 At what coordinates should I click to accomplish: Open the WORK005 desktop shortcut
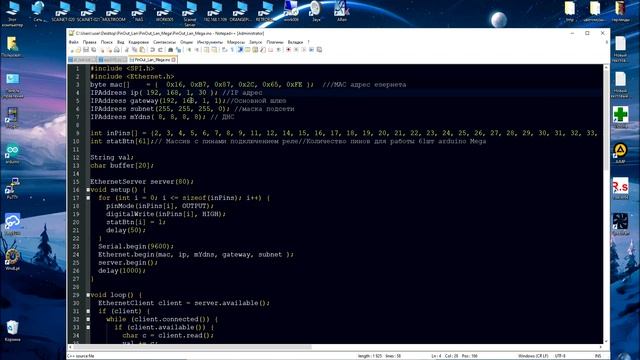[164, 11]
